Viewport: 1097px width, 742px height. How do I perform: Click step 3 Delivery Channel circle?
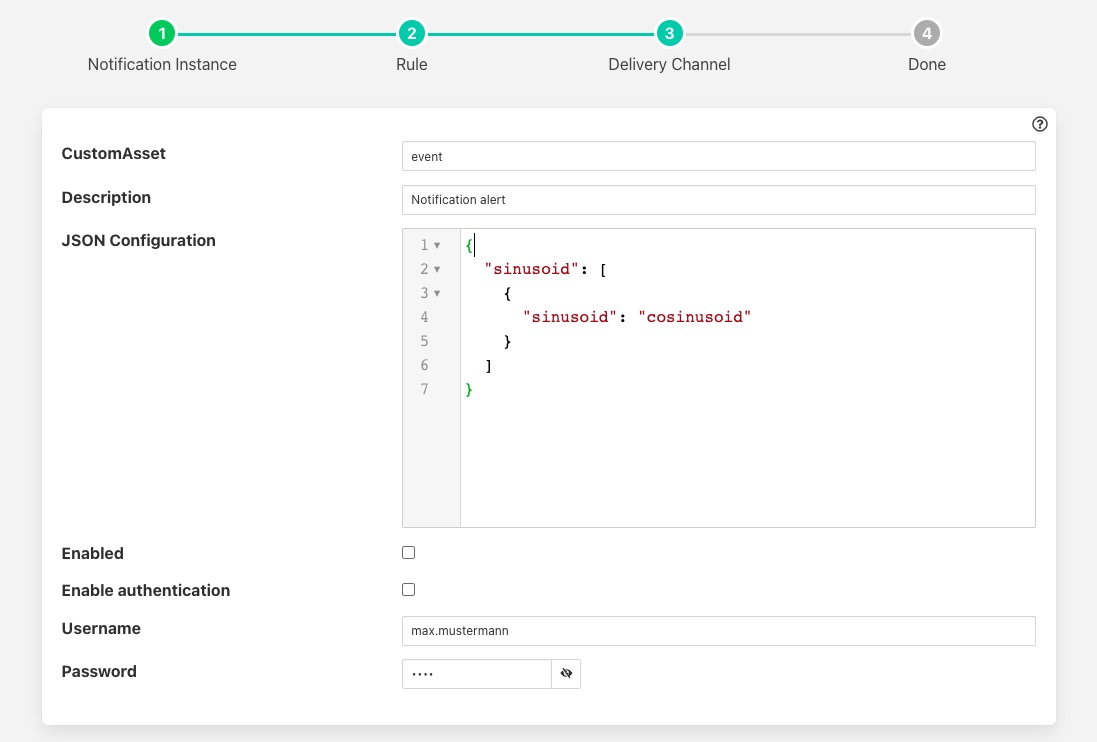[669, 34]
